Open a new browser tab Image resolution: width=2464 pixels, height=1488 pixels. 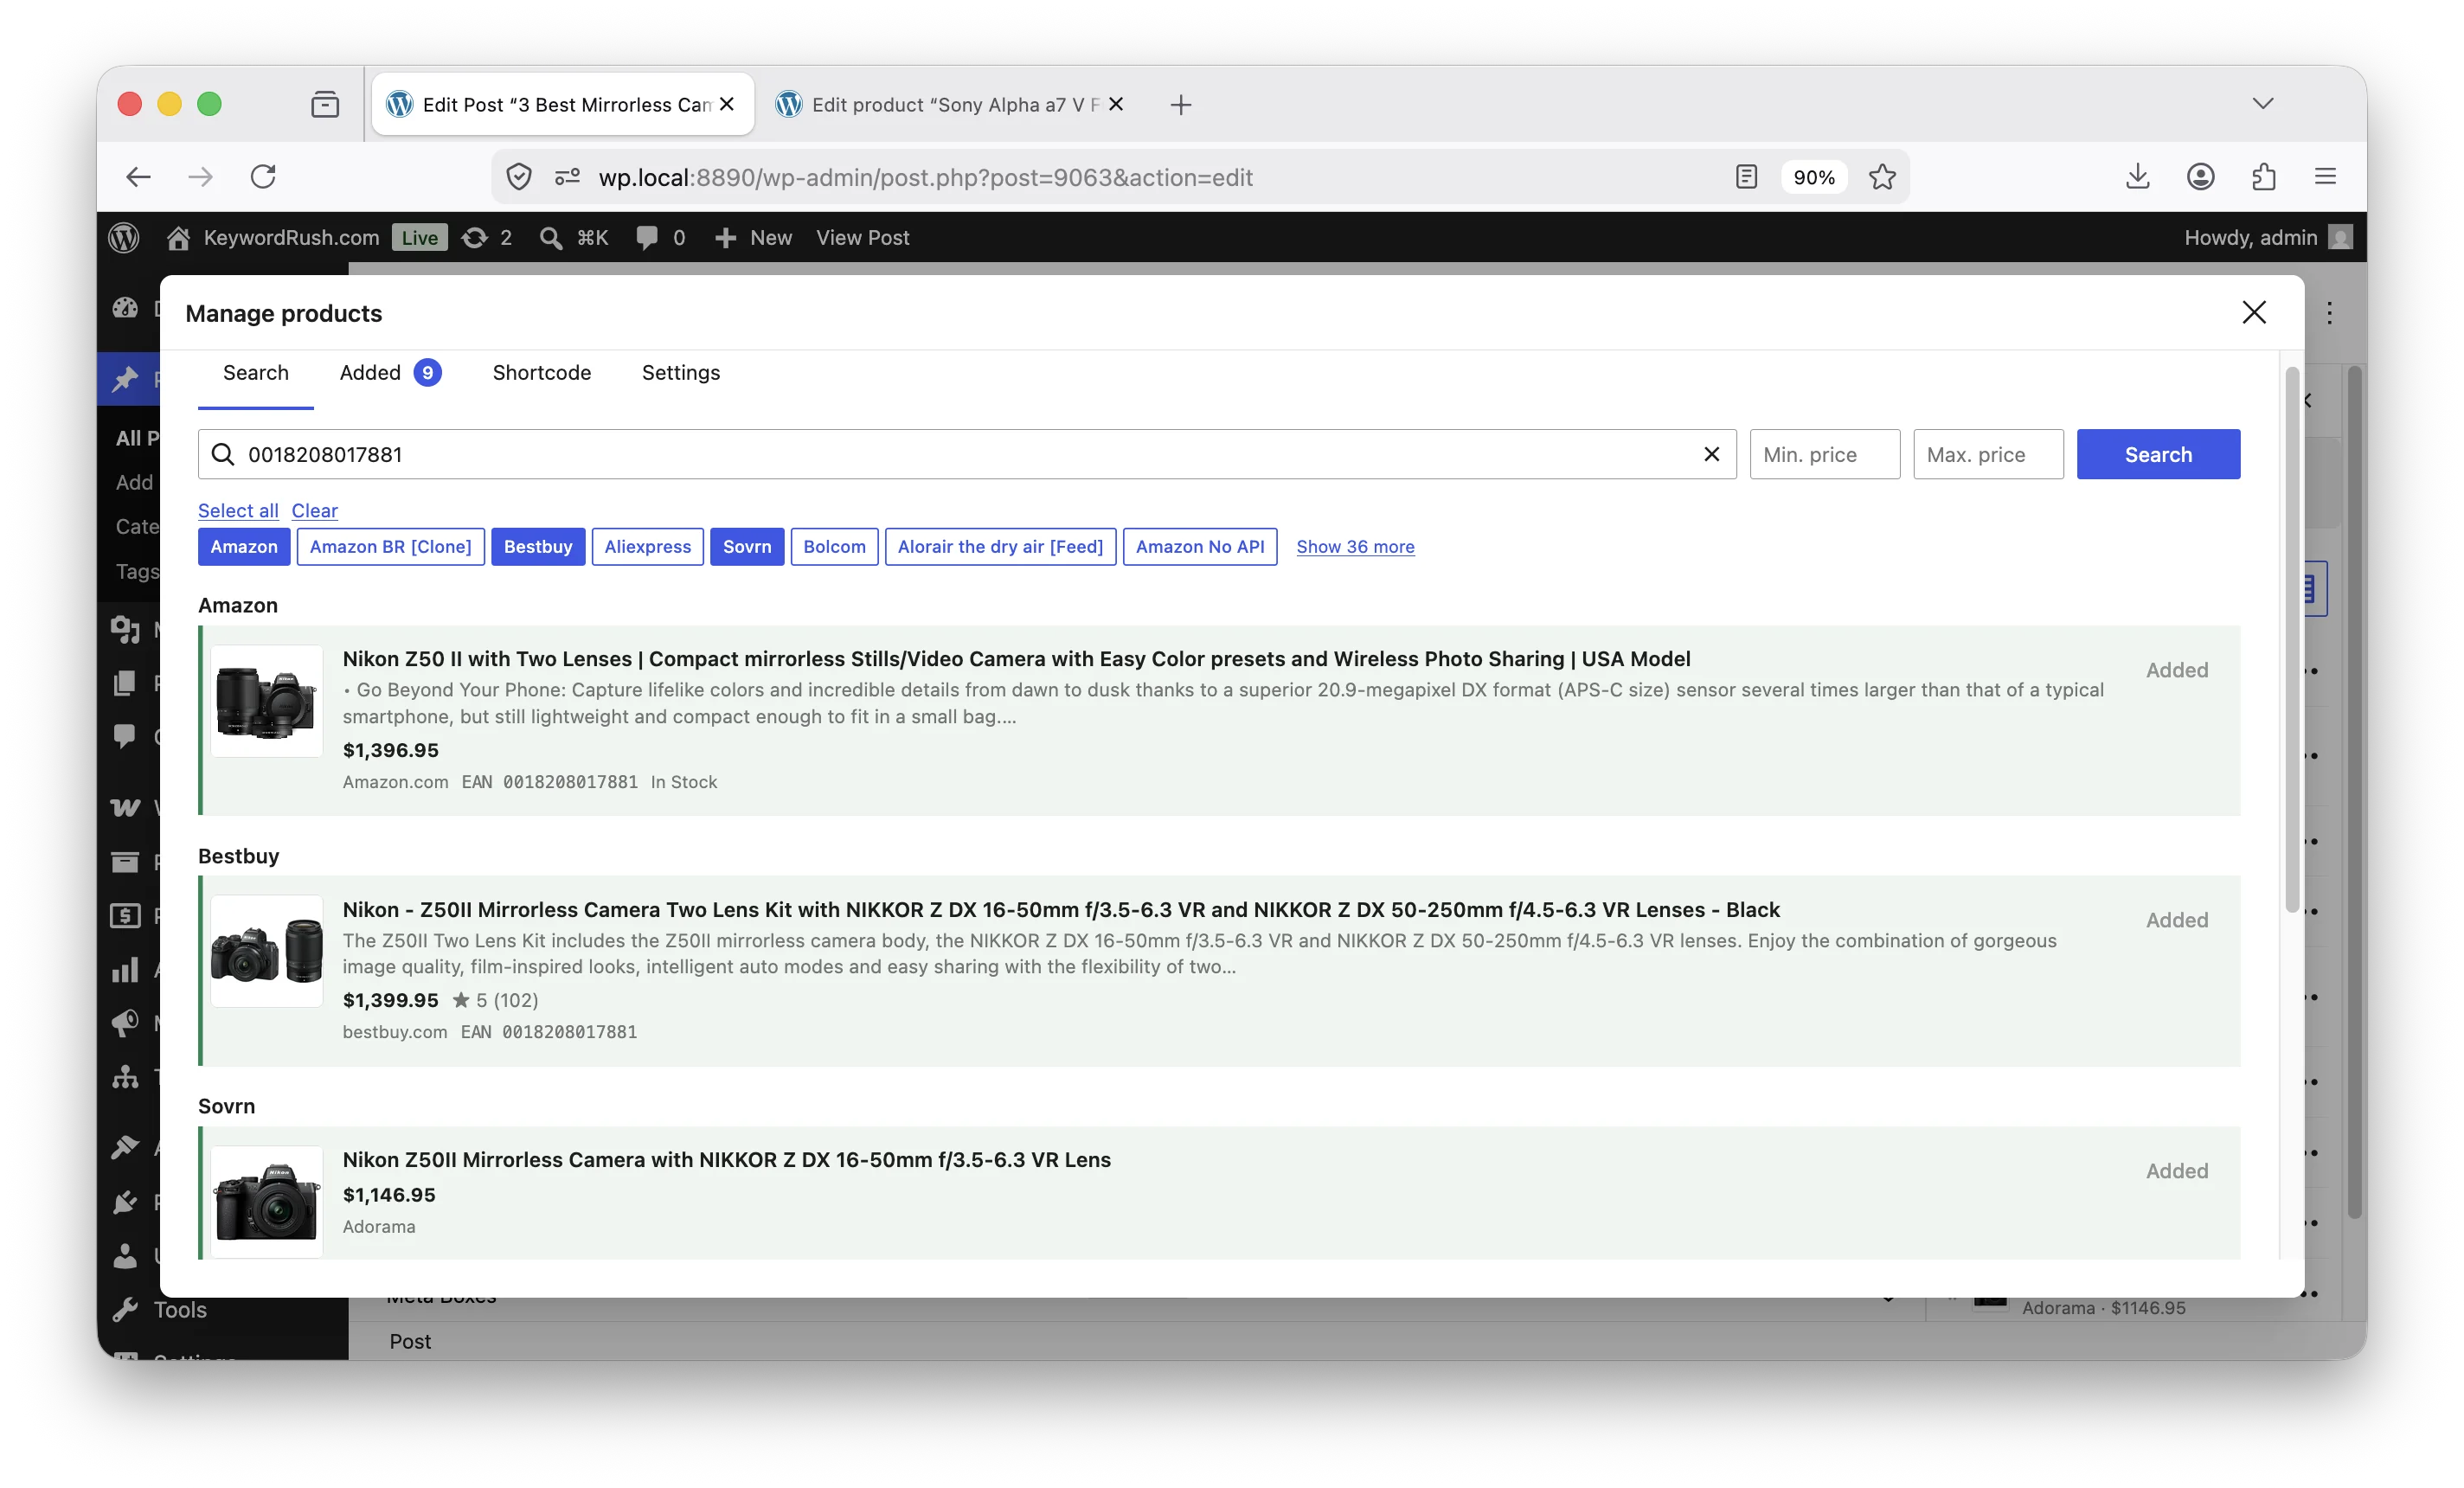click(1180, 104)
